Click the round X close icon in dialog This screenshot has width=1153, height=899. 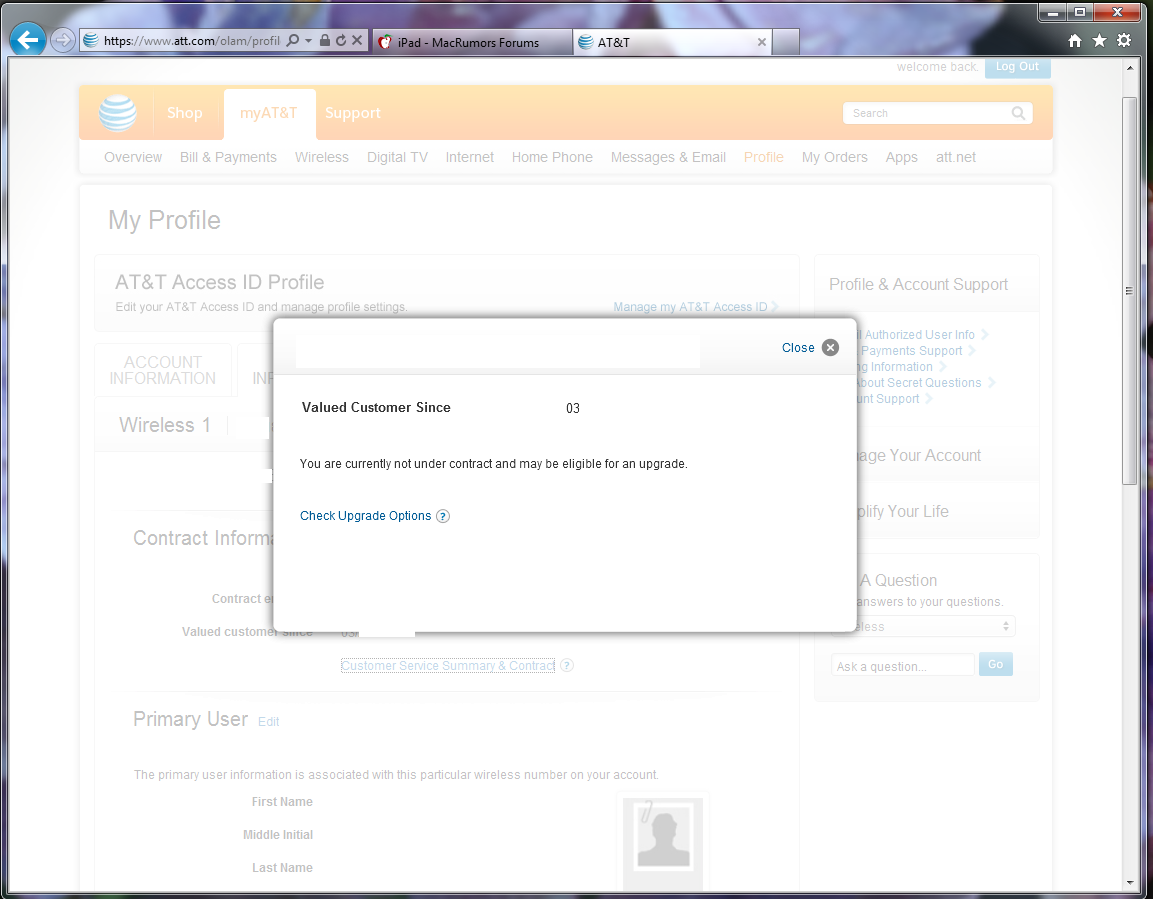[x=830, y=348]
